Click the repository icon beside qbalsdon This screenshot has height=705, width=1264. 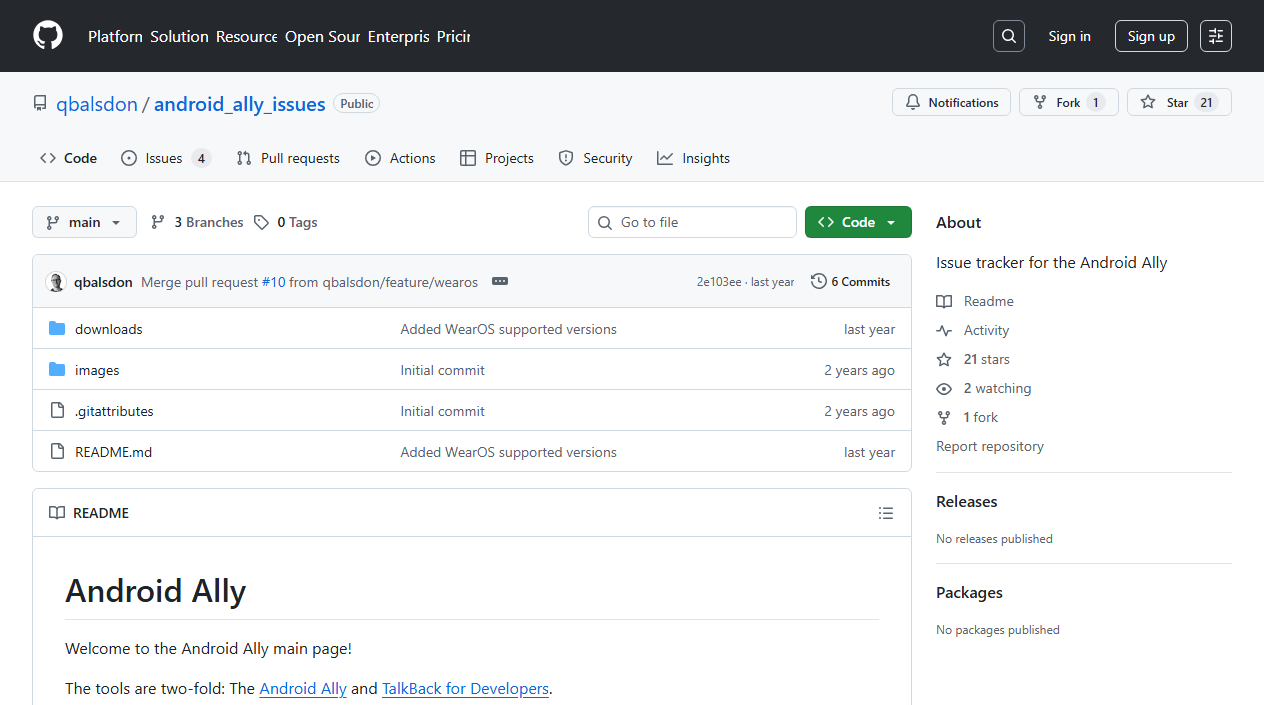(x=40, y=103)
